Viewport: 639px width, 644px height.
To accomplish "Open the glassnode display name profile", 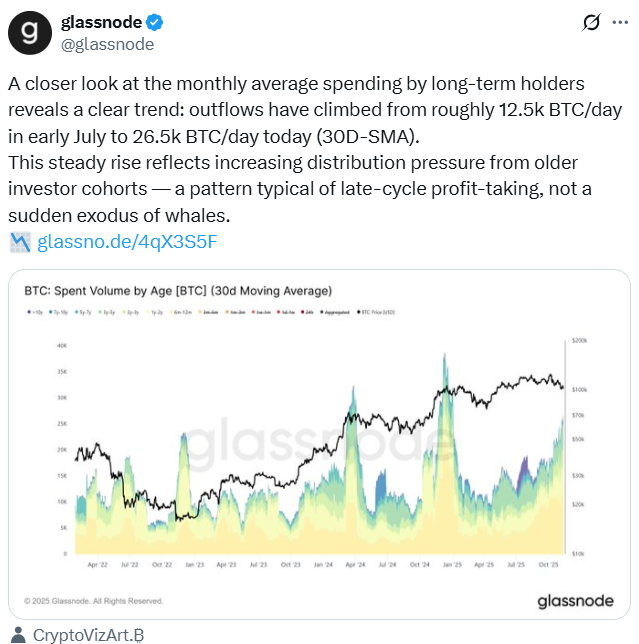I will coord(100,22).
